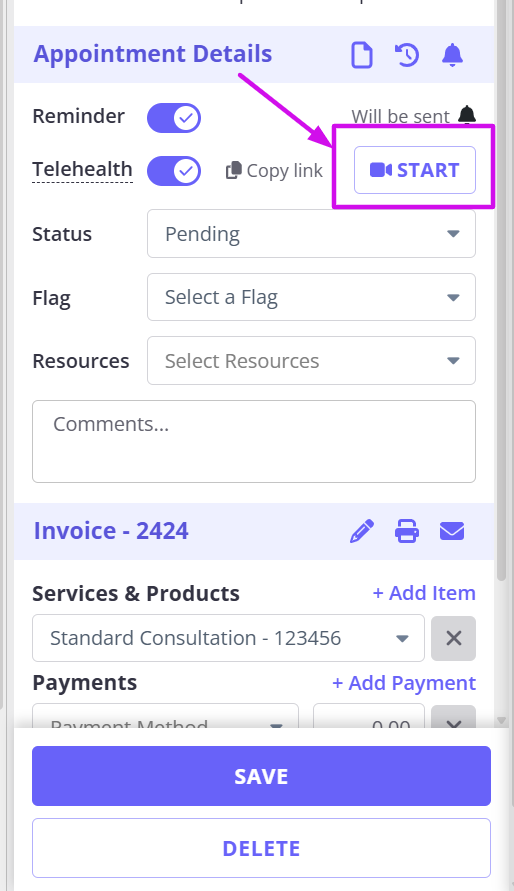Add item to Services & Products
514x891 pixels.
coord(424,593)
